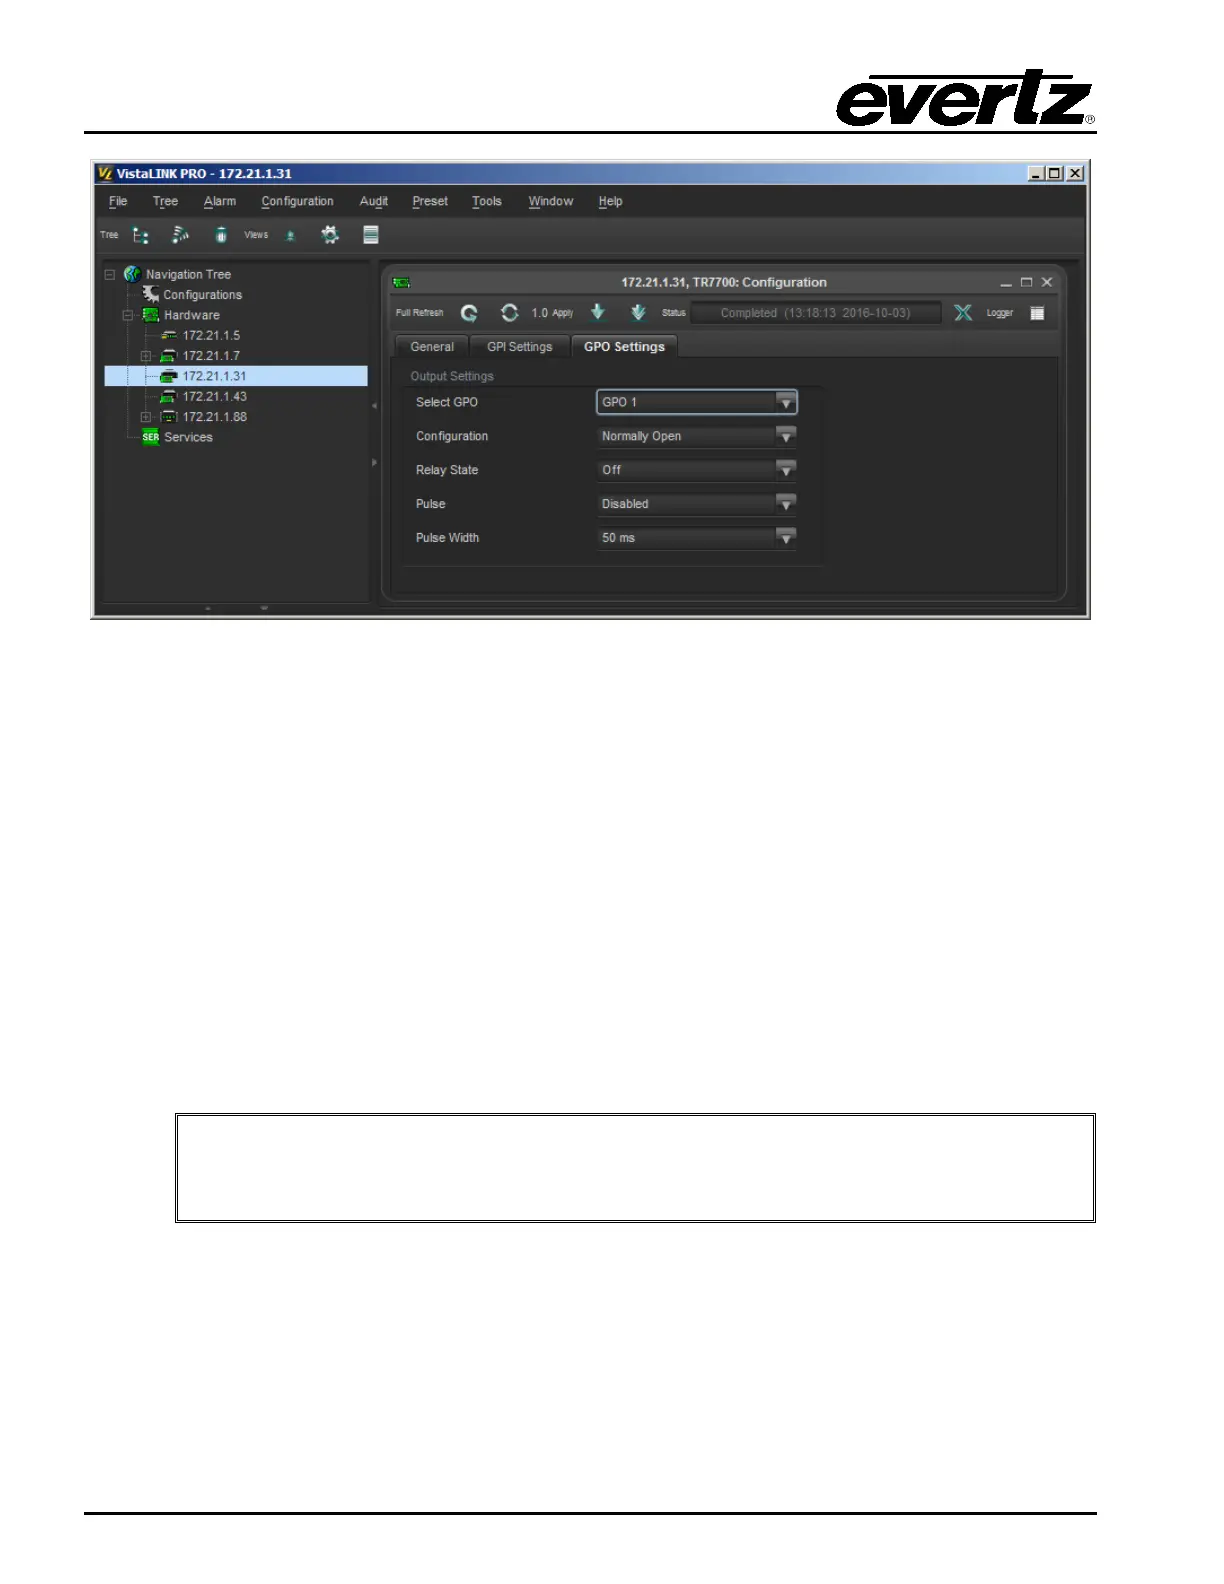Switch to the GPI Settings tab

point(519,347)
